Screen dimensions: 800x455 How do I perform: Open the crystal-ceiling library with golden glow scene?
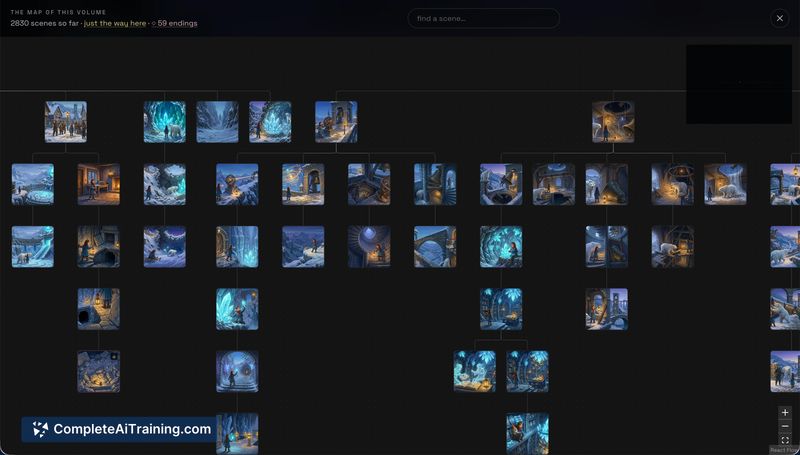(x=501, y=309)
